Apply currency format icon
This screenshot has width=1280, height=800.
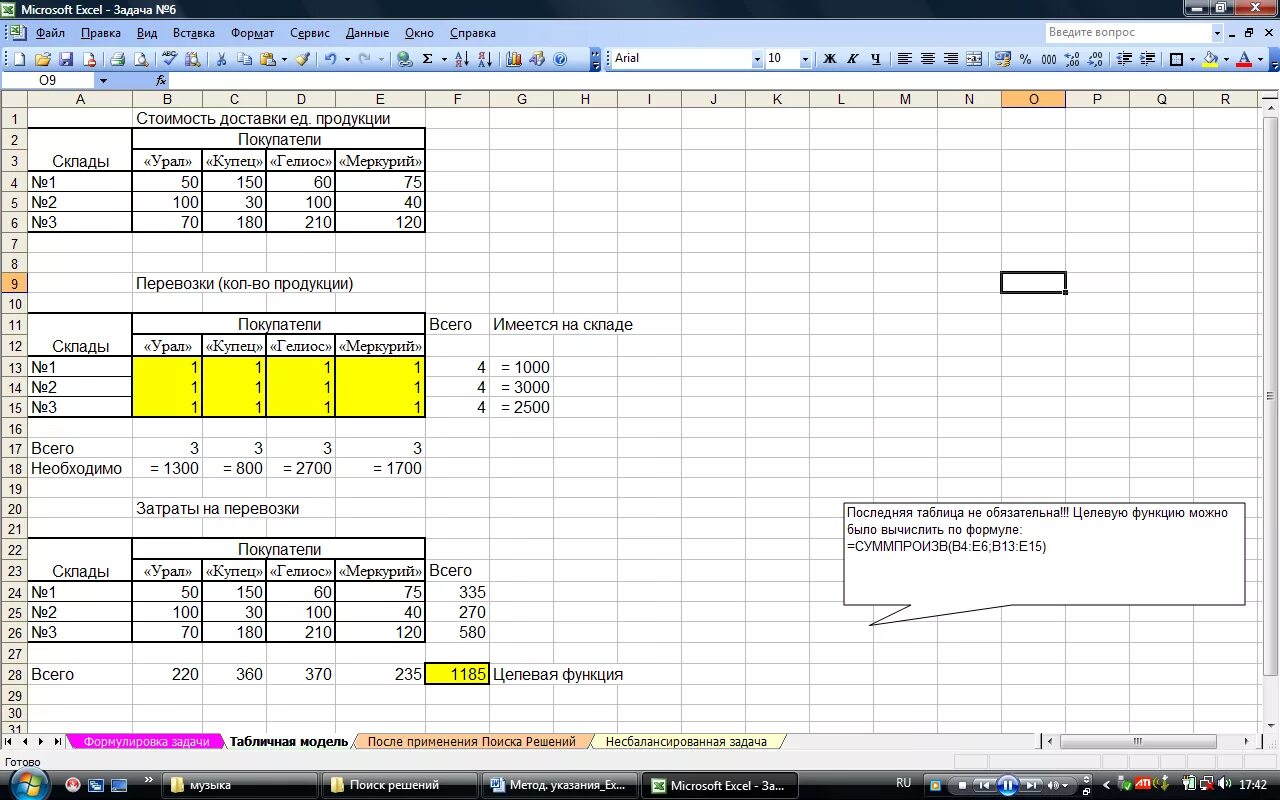pos(1003,59)
